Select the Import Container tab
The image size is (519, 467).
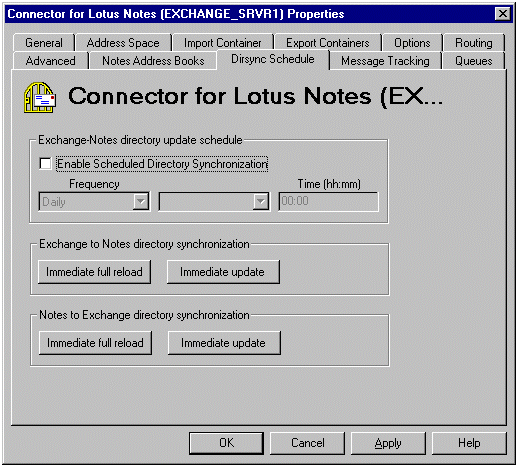[x=222, y=43]
